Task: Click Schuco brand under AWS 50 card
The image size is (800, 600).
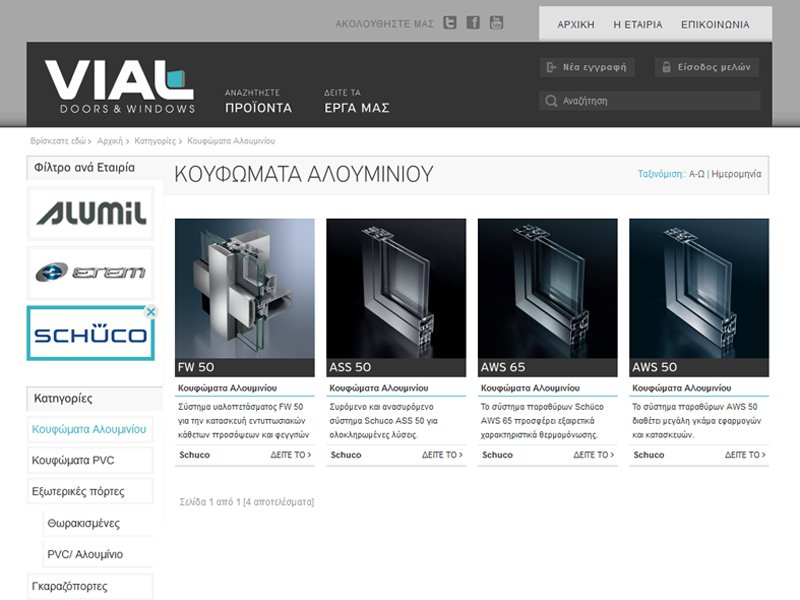Action: pyautogui.click(x=649, y=455)
